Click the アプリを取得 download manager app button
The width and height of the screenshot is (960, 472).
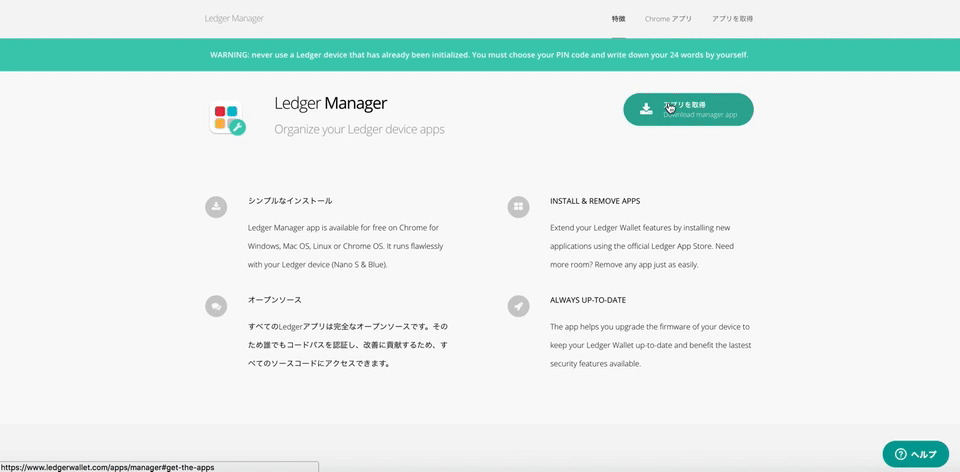[688, 110]
